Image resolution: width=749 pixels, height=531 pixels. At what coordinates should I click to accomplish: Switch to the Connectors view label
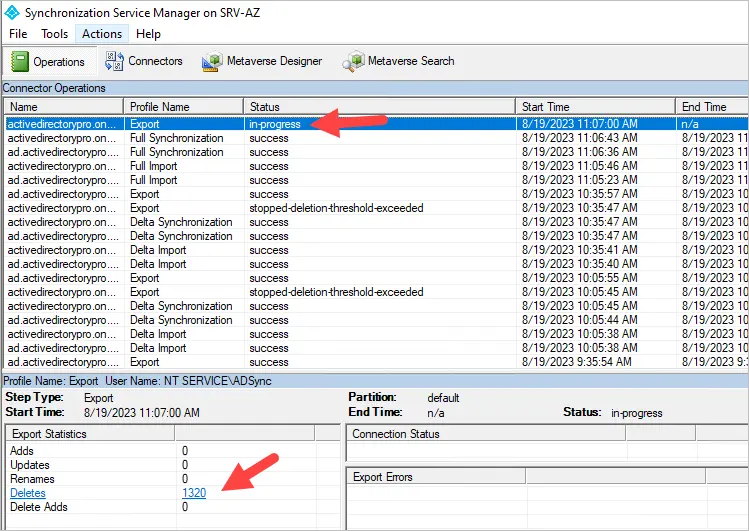click(x=155, y=61)
